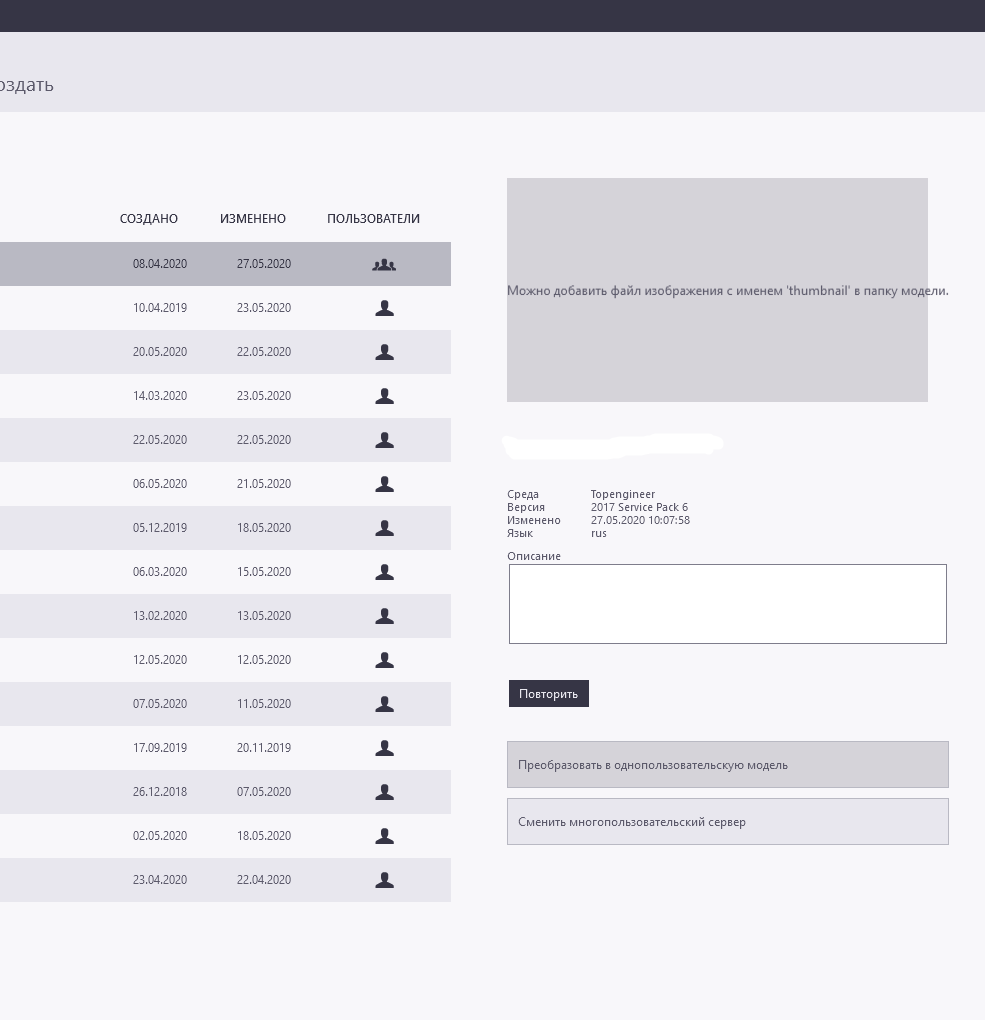The height and width of the screenshot is (1020, 985).
Task: Click inside the Описание text box
Action: pyautogui.click(x=727, y=604)
